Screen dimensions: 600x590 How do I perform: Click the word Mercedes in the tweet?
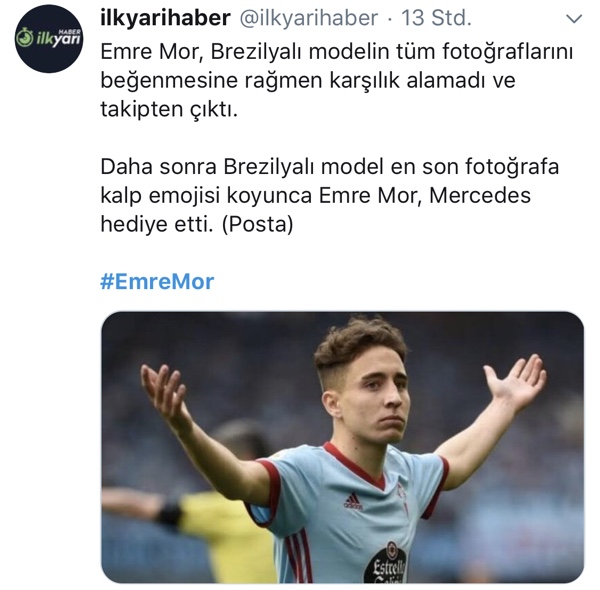pos(480,196)
